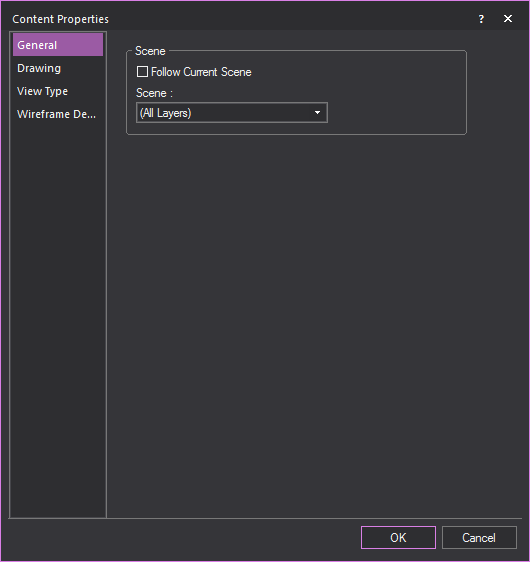Open the help question mark icon

tap(481, 19)
